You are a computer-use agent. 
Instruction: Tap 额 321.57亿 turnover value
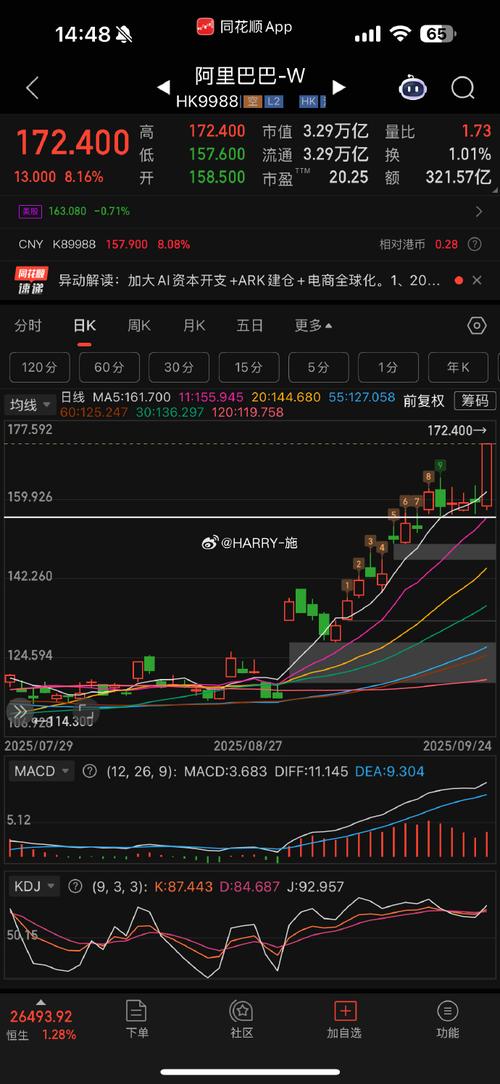(459, 177)
